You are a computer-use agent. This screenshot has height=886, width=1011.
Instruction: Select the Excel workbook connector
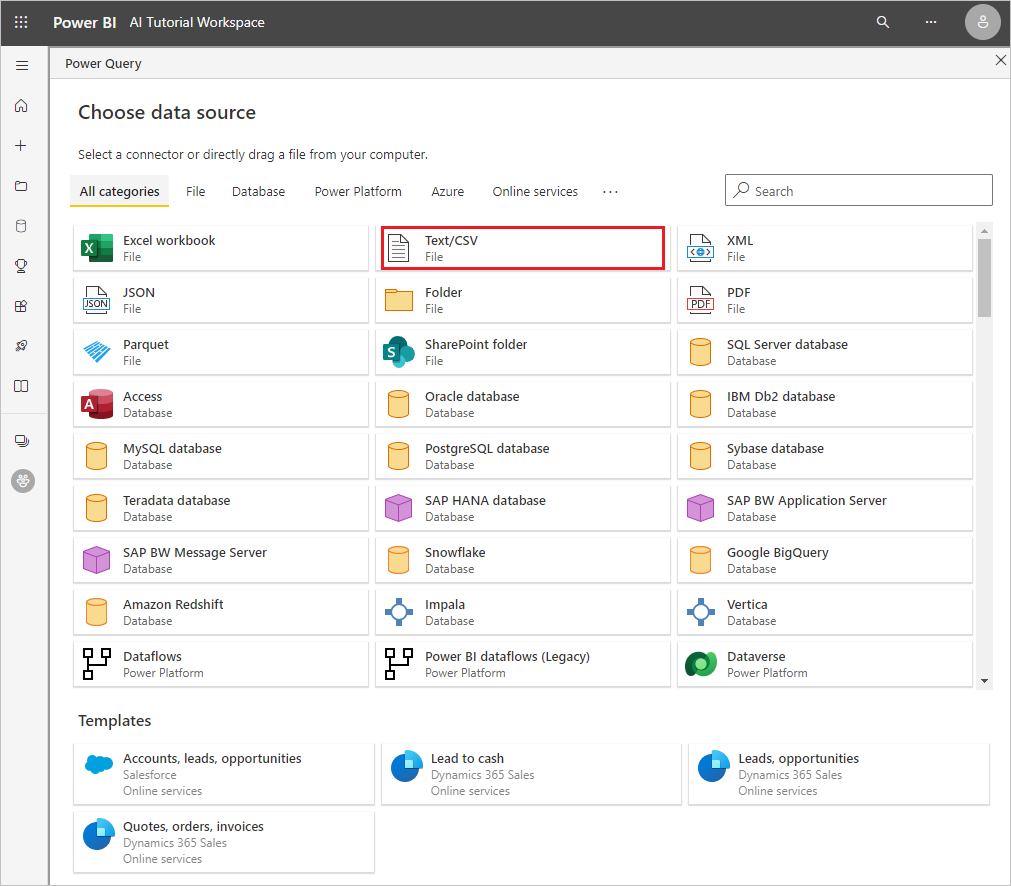click(x=221, y=248)
